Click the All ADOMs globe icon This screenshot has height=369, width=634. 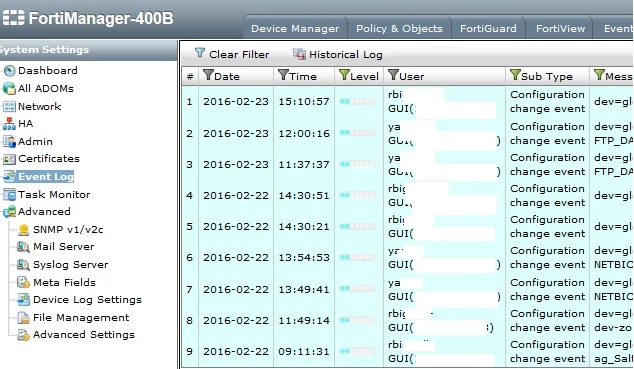coord(9,89)
